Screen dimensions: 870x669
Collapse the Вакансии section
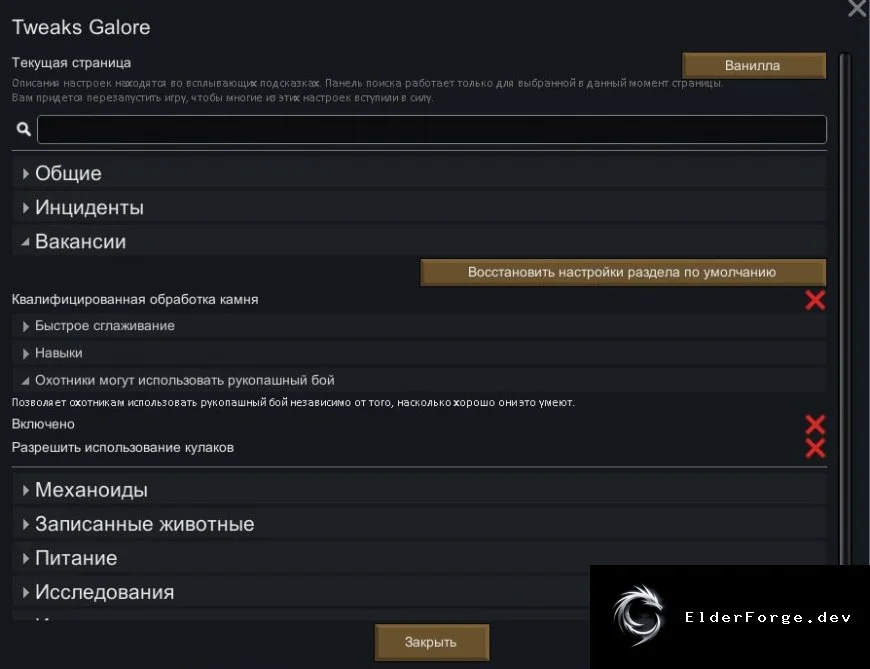(419, 241)
